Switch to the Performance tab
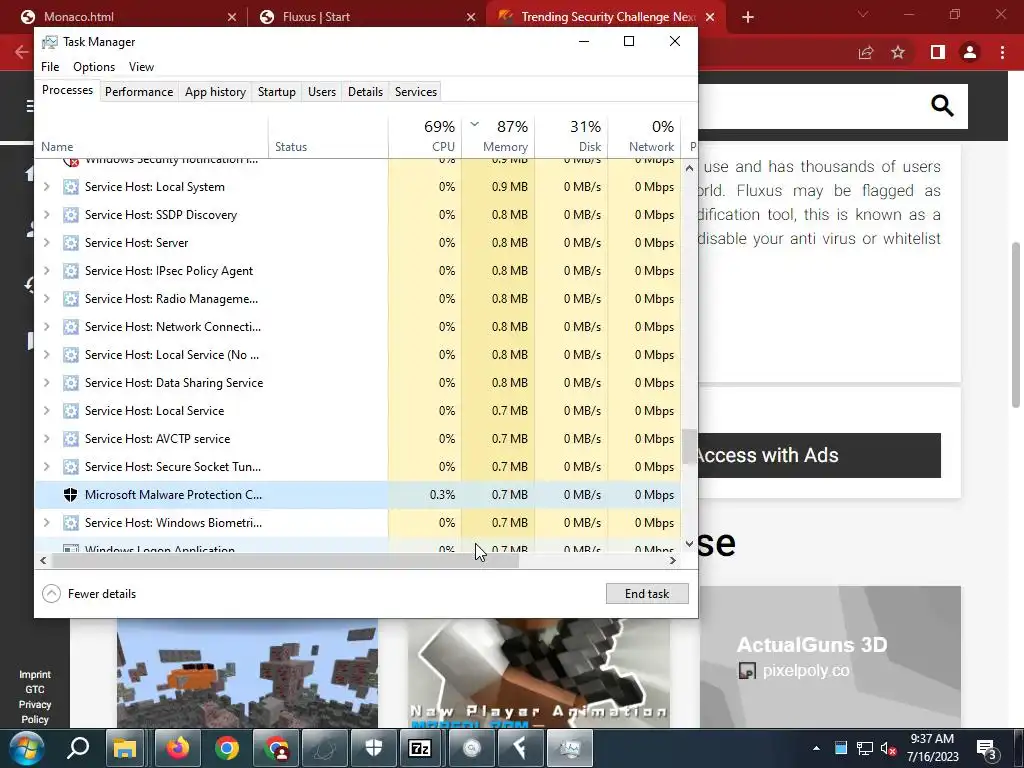 pyautogui.click(x=139, y=92)
